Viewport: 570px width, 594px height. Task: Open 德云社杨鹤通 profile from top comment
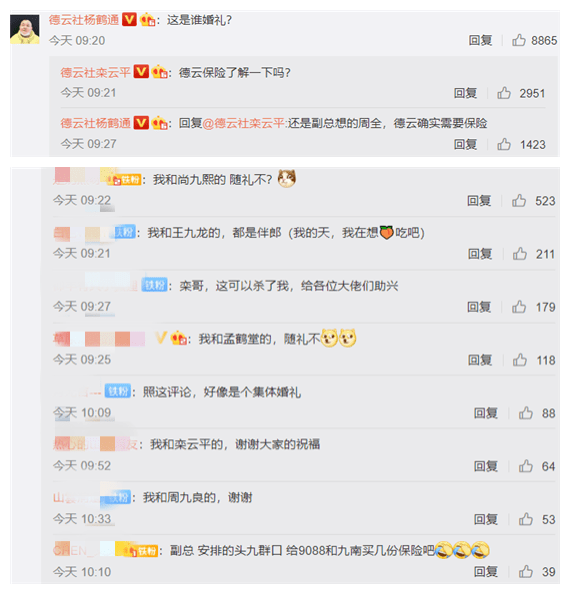coord(84,20)
